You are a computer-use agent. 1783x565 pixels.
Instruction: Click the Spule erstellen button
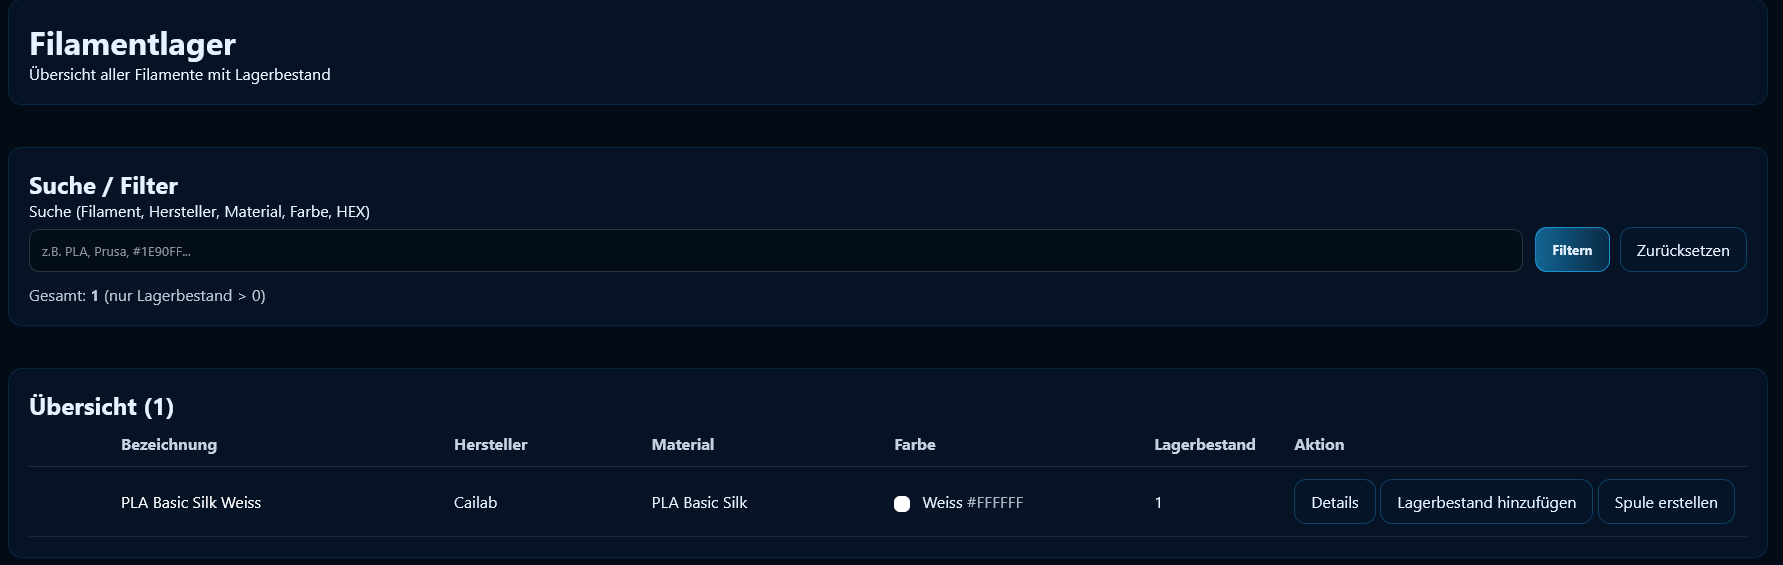[x=1665, y=502]
